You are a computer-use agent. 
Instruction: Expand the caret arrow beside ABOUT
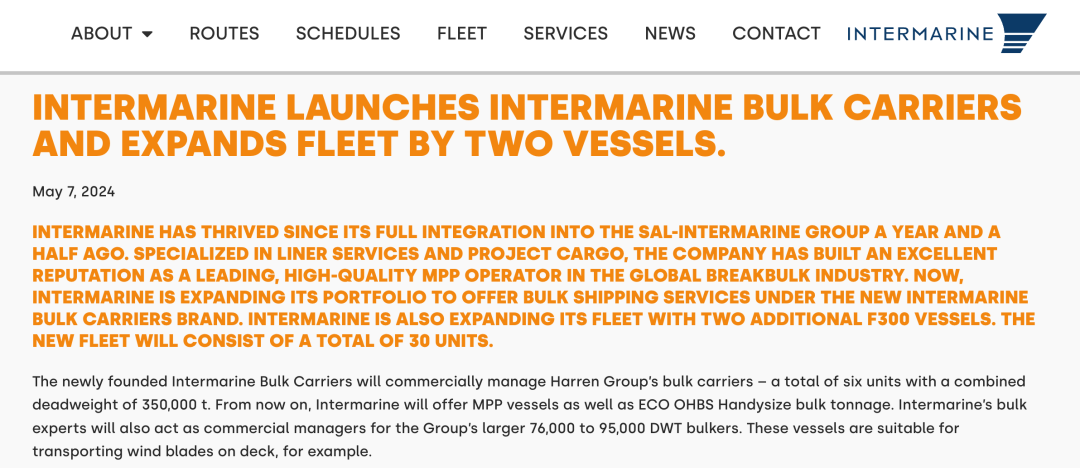point(147,34)
